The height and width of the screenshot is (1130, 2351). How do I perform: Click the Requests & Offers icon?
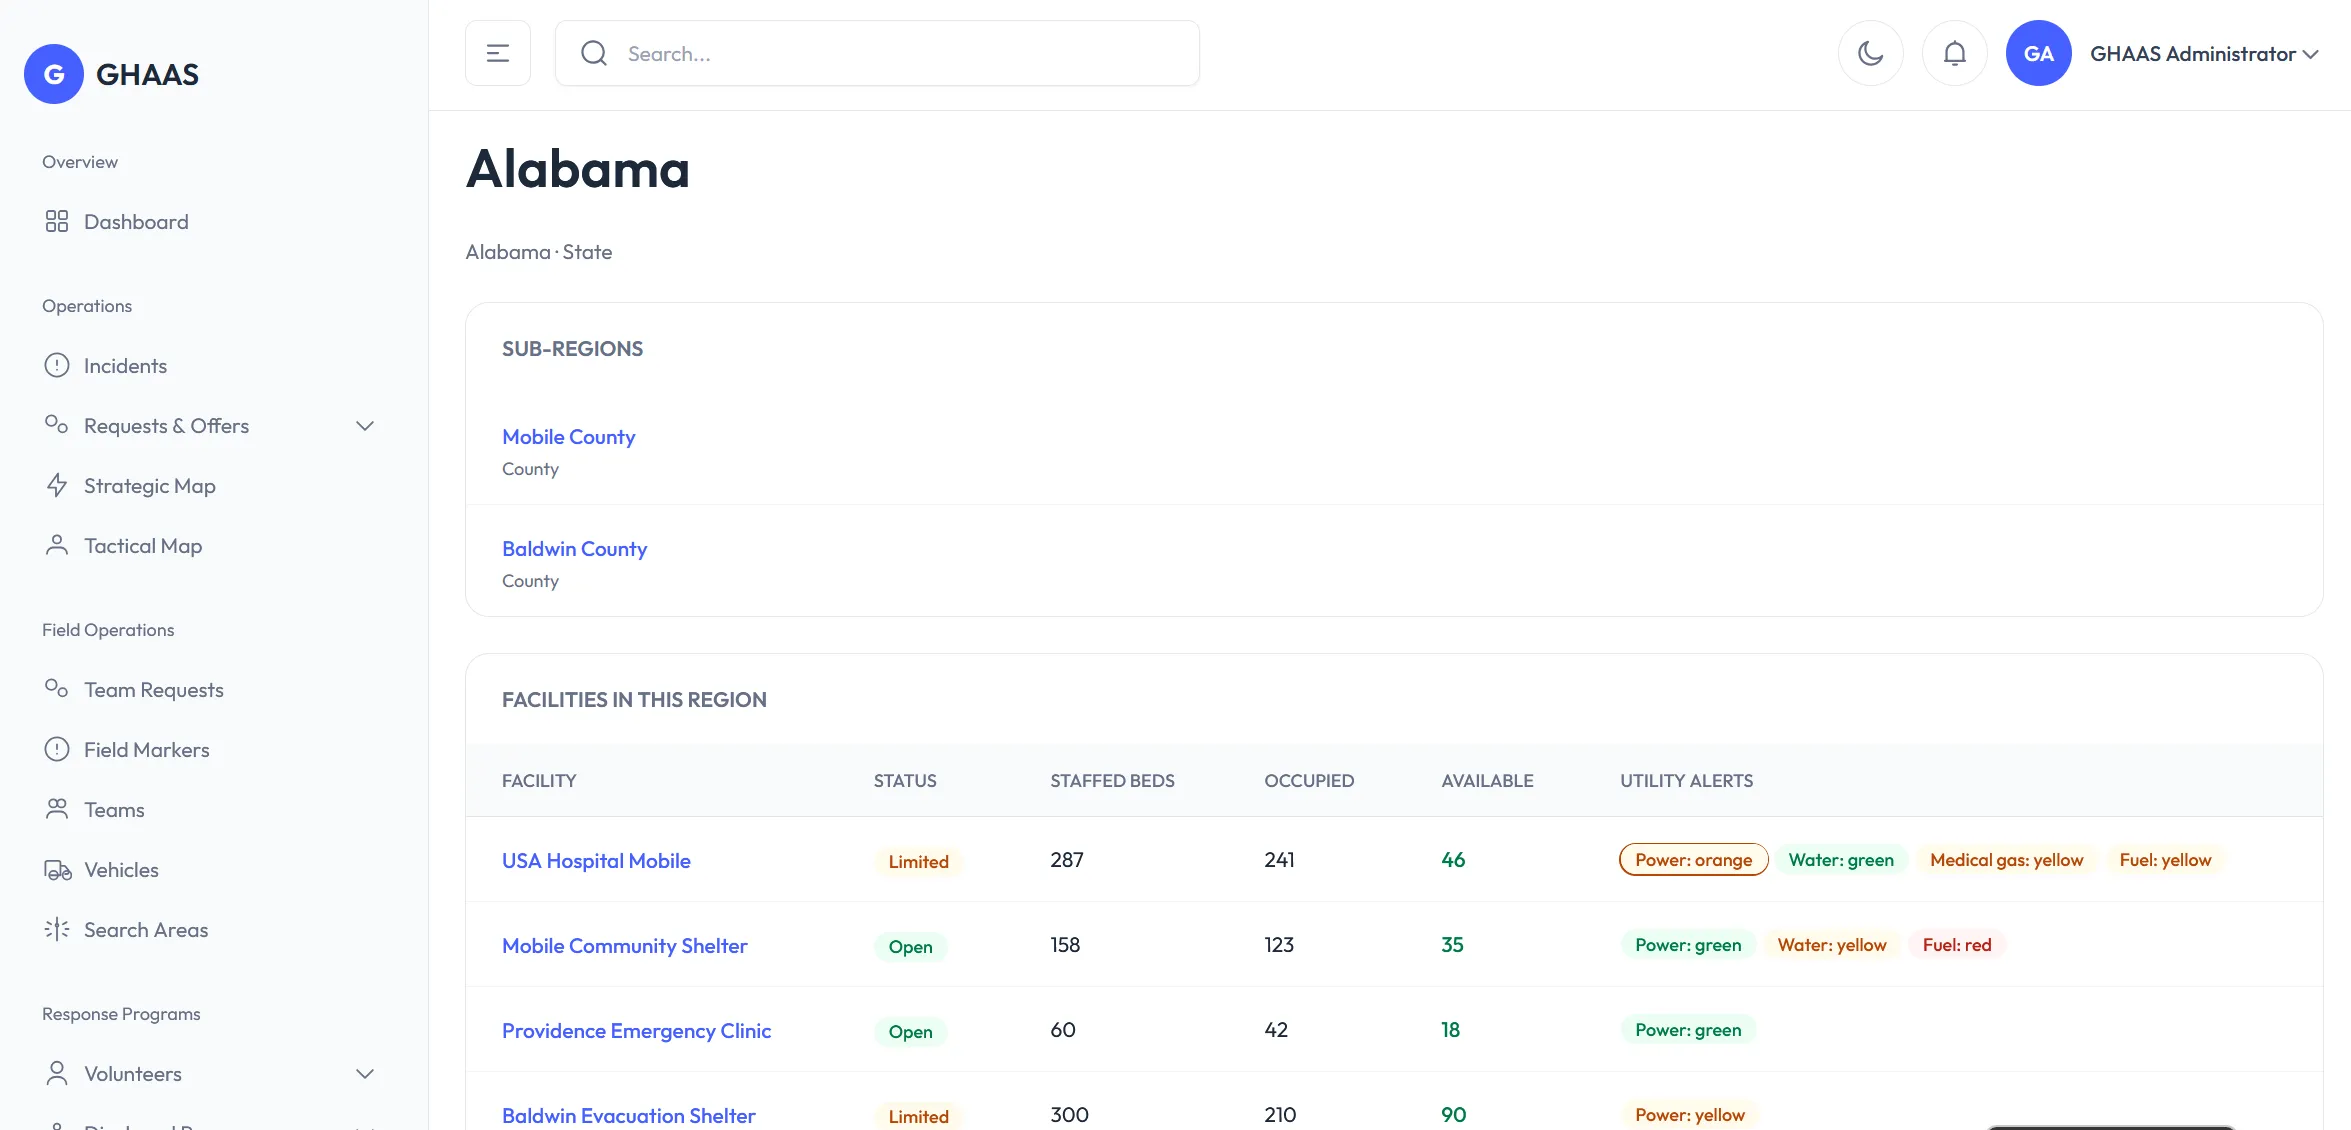pos(57,426)
